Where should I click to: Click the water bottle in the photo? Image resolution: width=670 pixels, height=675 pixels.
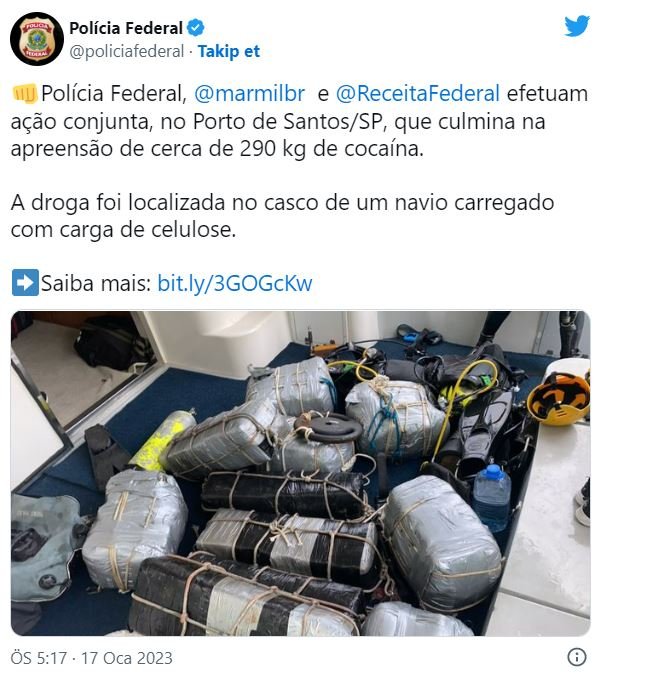492,496
